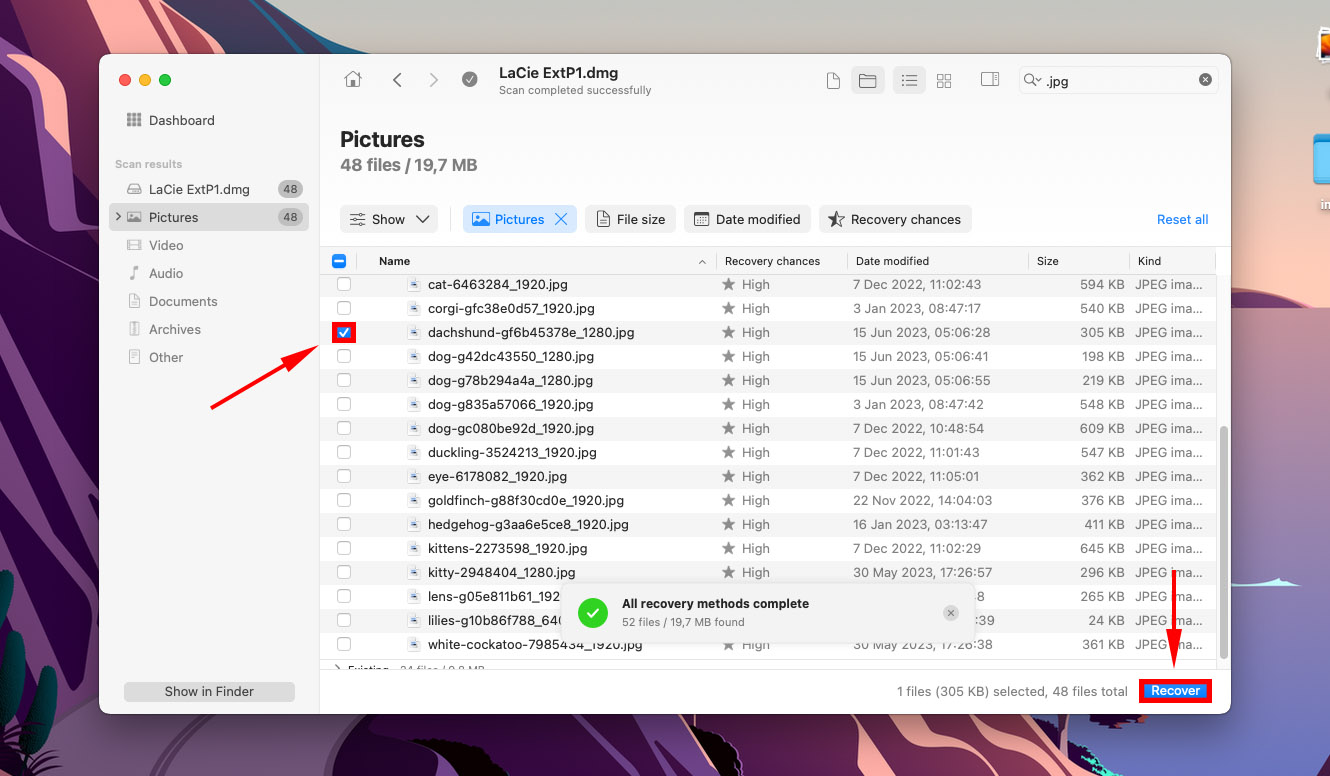Open the Recovery chances filter

pos(895,219)
